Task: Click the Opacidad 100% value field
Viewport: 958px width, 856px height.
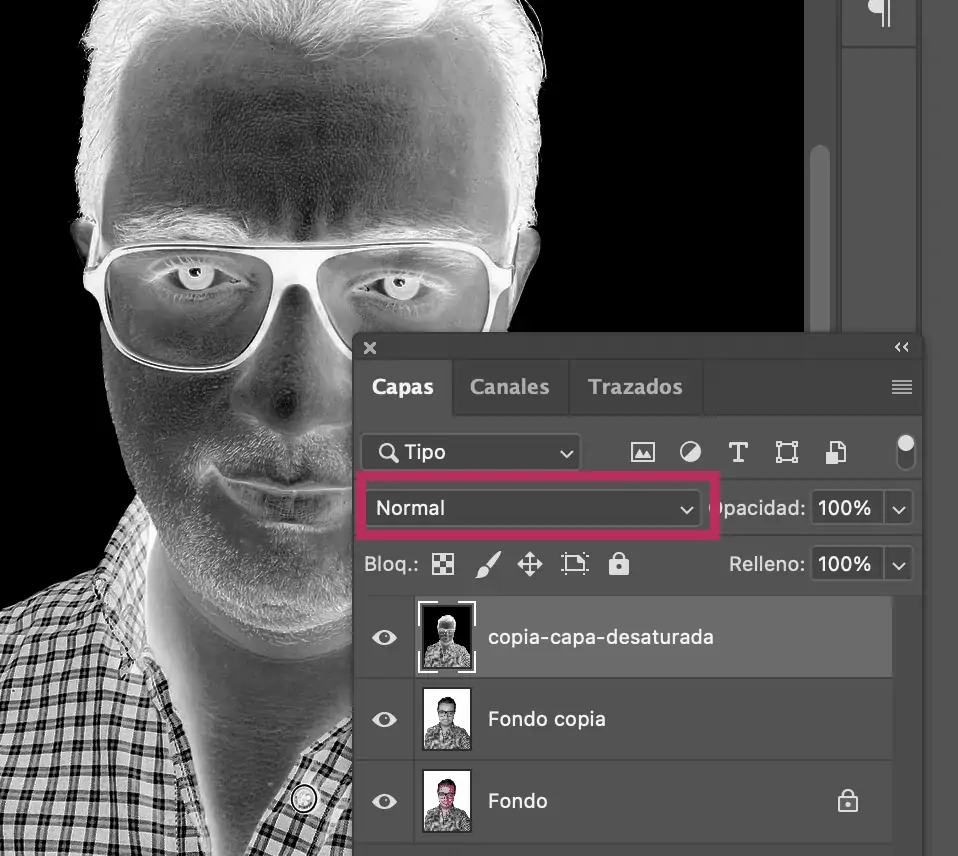Action: point(847,508)
